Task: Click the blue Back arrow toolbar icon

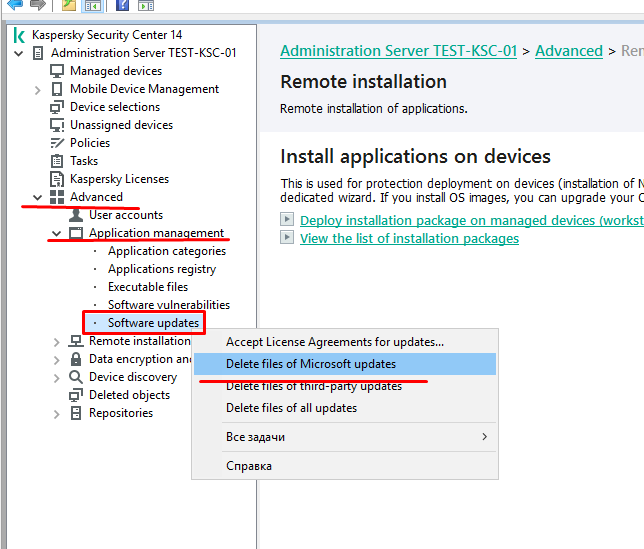Action: (x=15, y=5)
